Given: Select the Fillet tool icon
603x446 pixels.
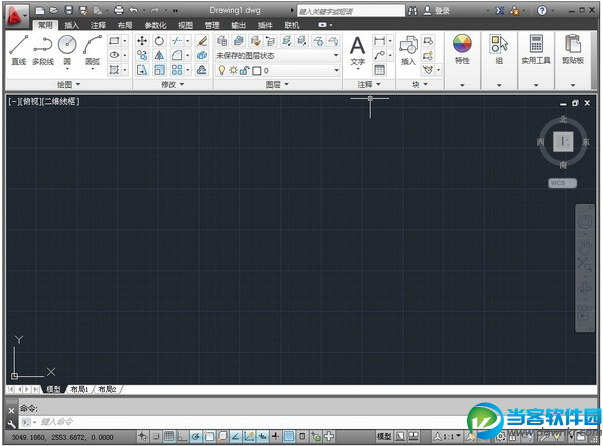Looking at the screenshot, I should pos(177,55).
